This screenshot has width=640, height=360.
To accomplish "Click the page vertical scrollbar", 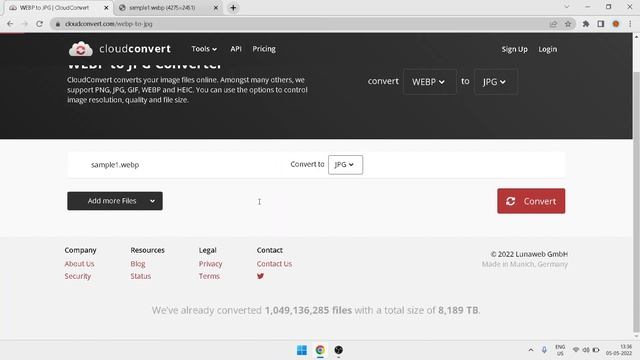I will 636,202.
